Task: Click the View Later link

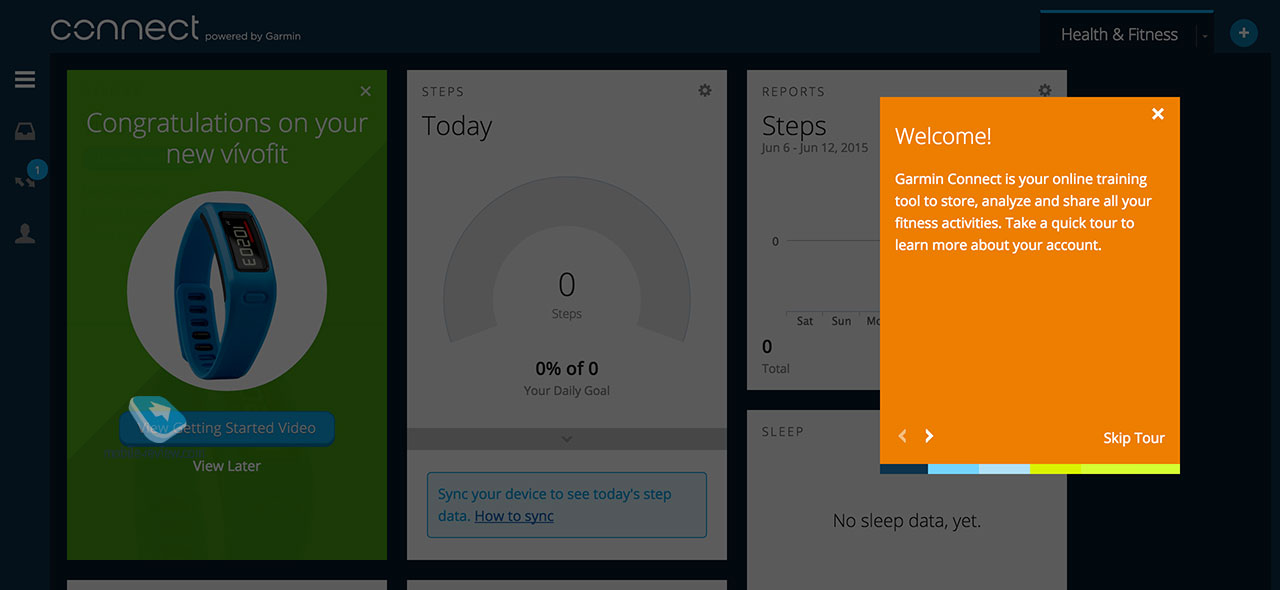Action: coord(227,466)
